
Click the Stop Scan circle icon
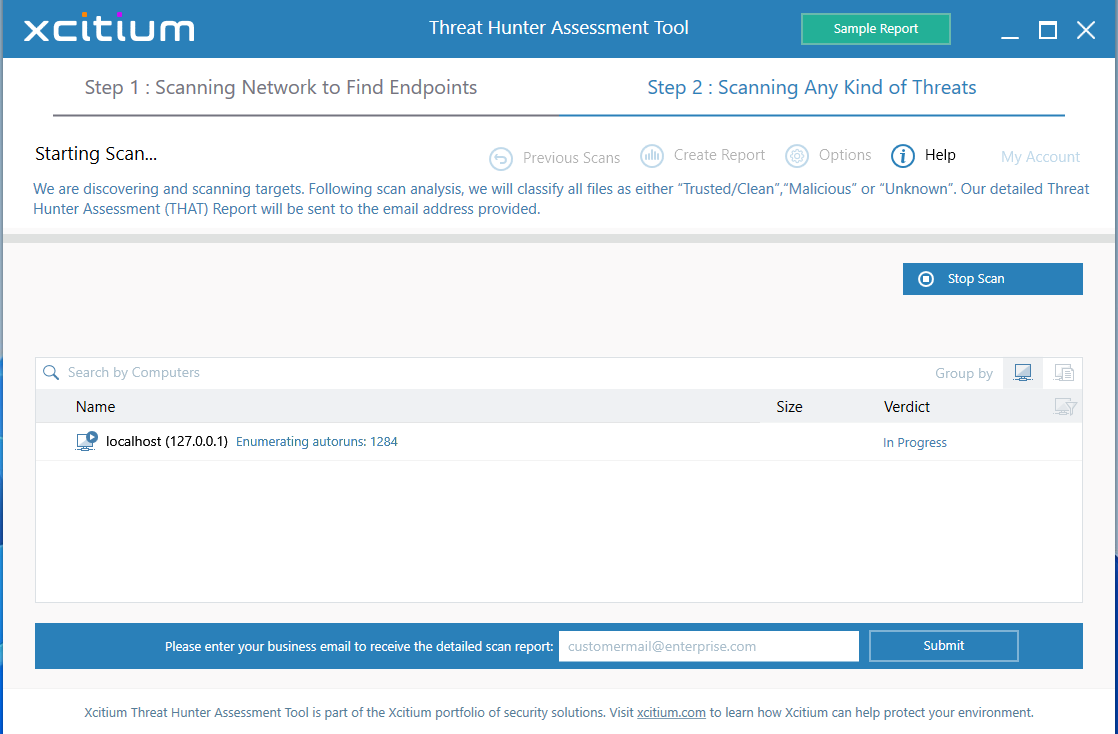tap(925, 279)
